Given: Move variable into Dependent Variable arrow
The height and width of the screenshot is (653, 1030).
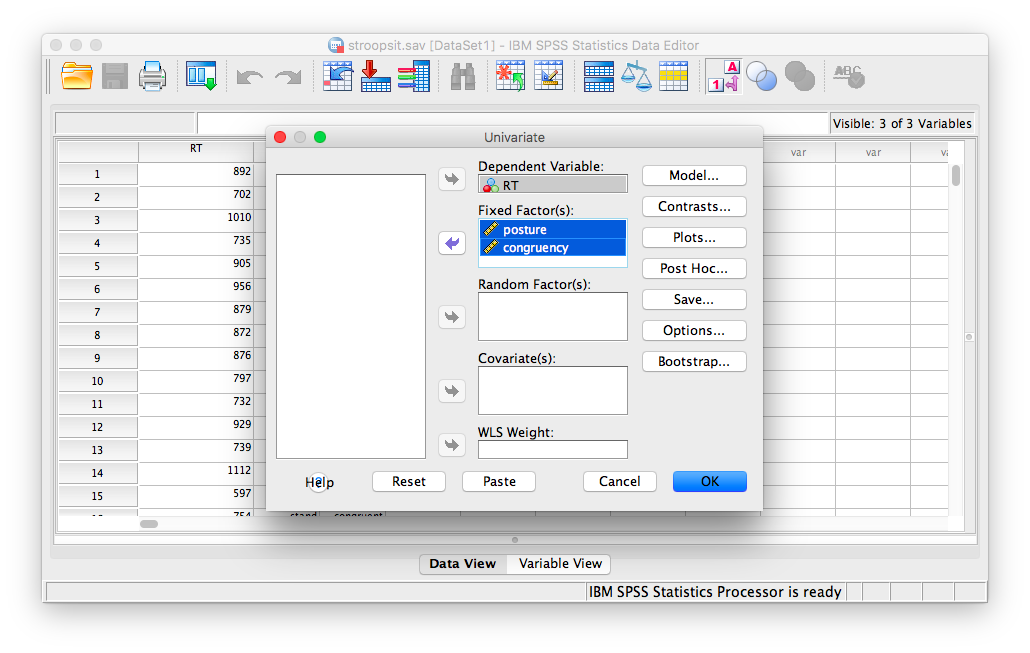Looking at the screenshot, I should pyautogui.click(x=452, y=179).
